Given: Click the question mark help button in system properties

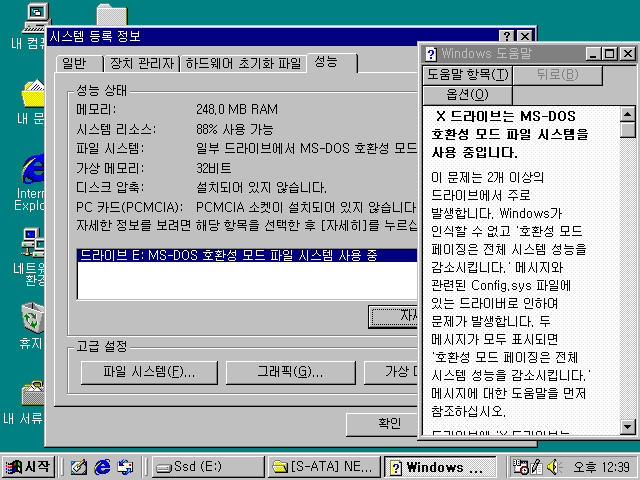Looking at the screenshot, I should 507,36.
